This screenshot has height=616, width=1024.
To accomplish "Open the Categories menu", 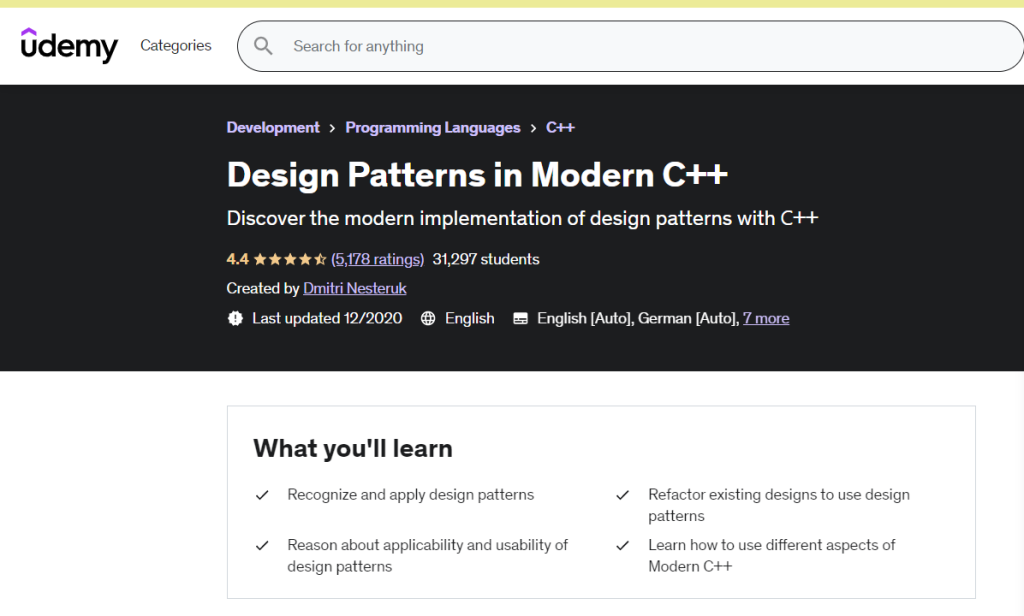I will pos(175,46).
